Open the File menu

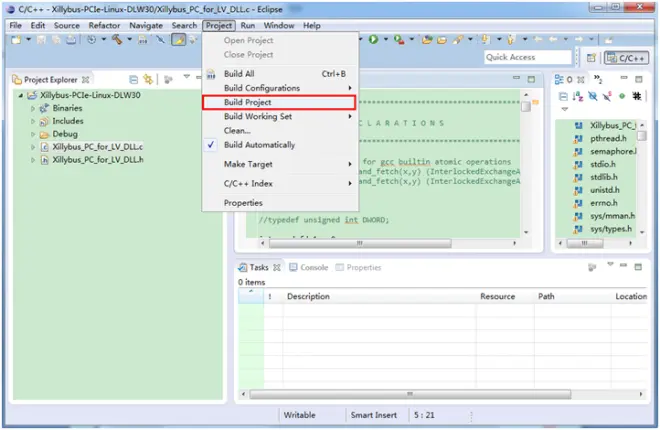(x=16, y=25)
